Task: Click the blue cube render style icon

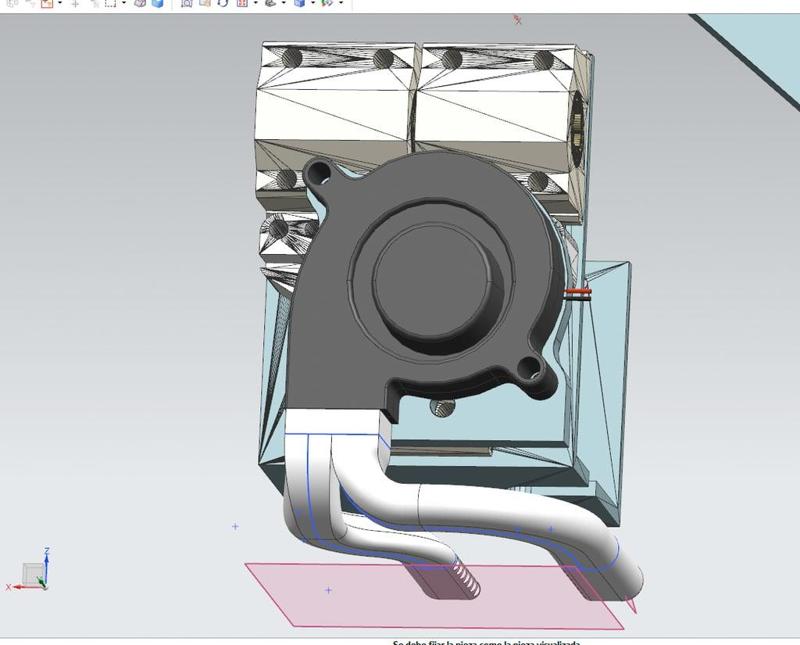Action: click(x=299, y=3)
